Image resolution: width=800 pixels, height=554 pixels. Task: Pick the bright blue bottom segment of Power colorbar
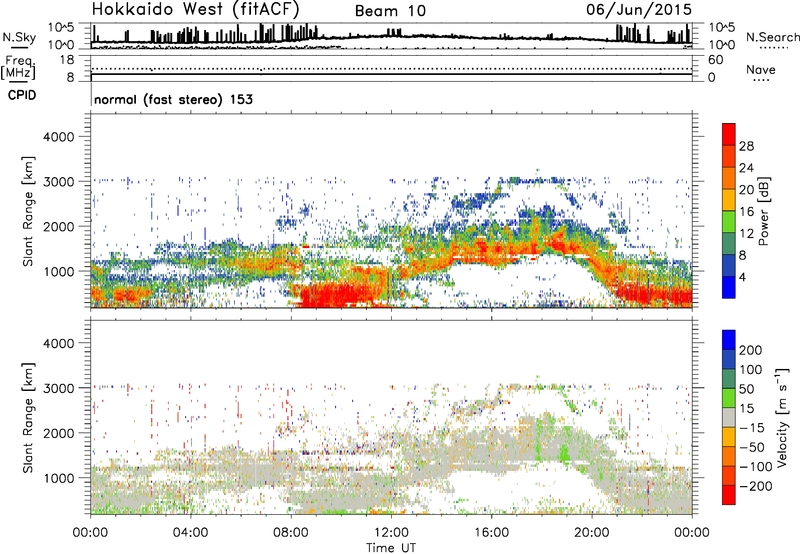coord(729,287)
